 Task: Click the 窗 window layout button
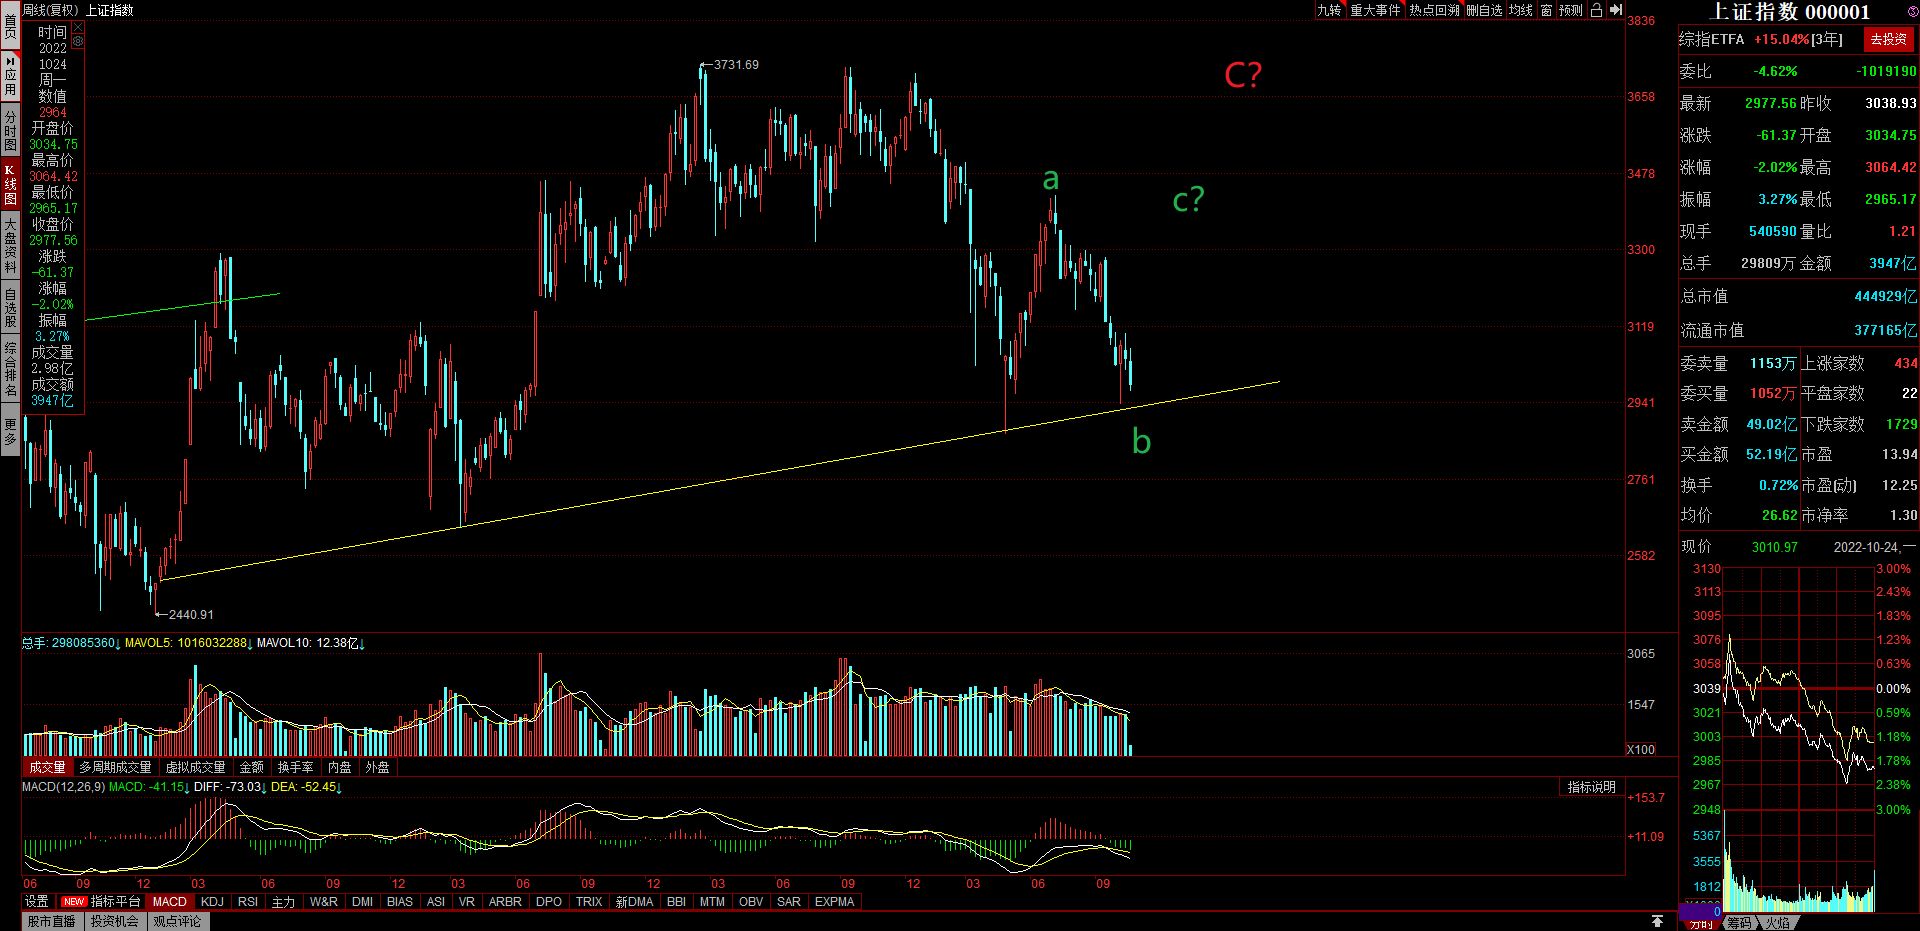coord(1546,10)
